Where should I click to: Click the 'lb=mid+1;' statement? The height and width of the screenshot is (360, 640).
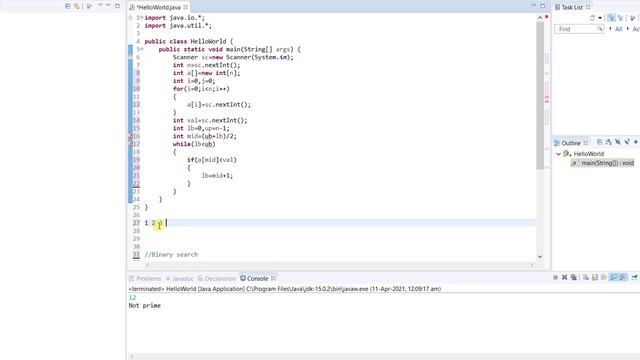[217, 176]
